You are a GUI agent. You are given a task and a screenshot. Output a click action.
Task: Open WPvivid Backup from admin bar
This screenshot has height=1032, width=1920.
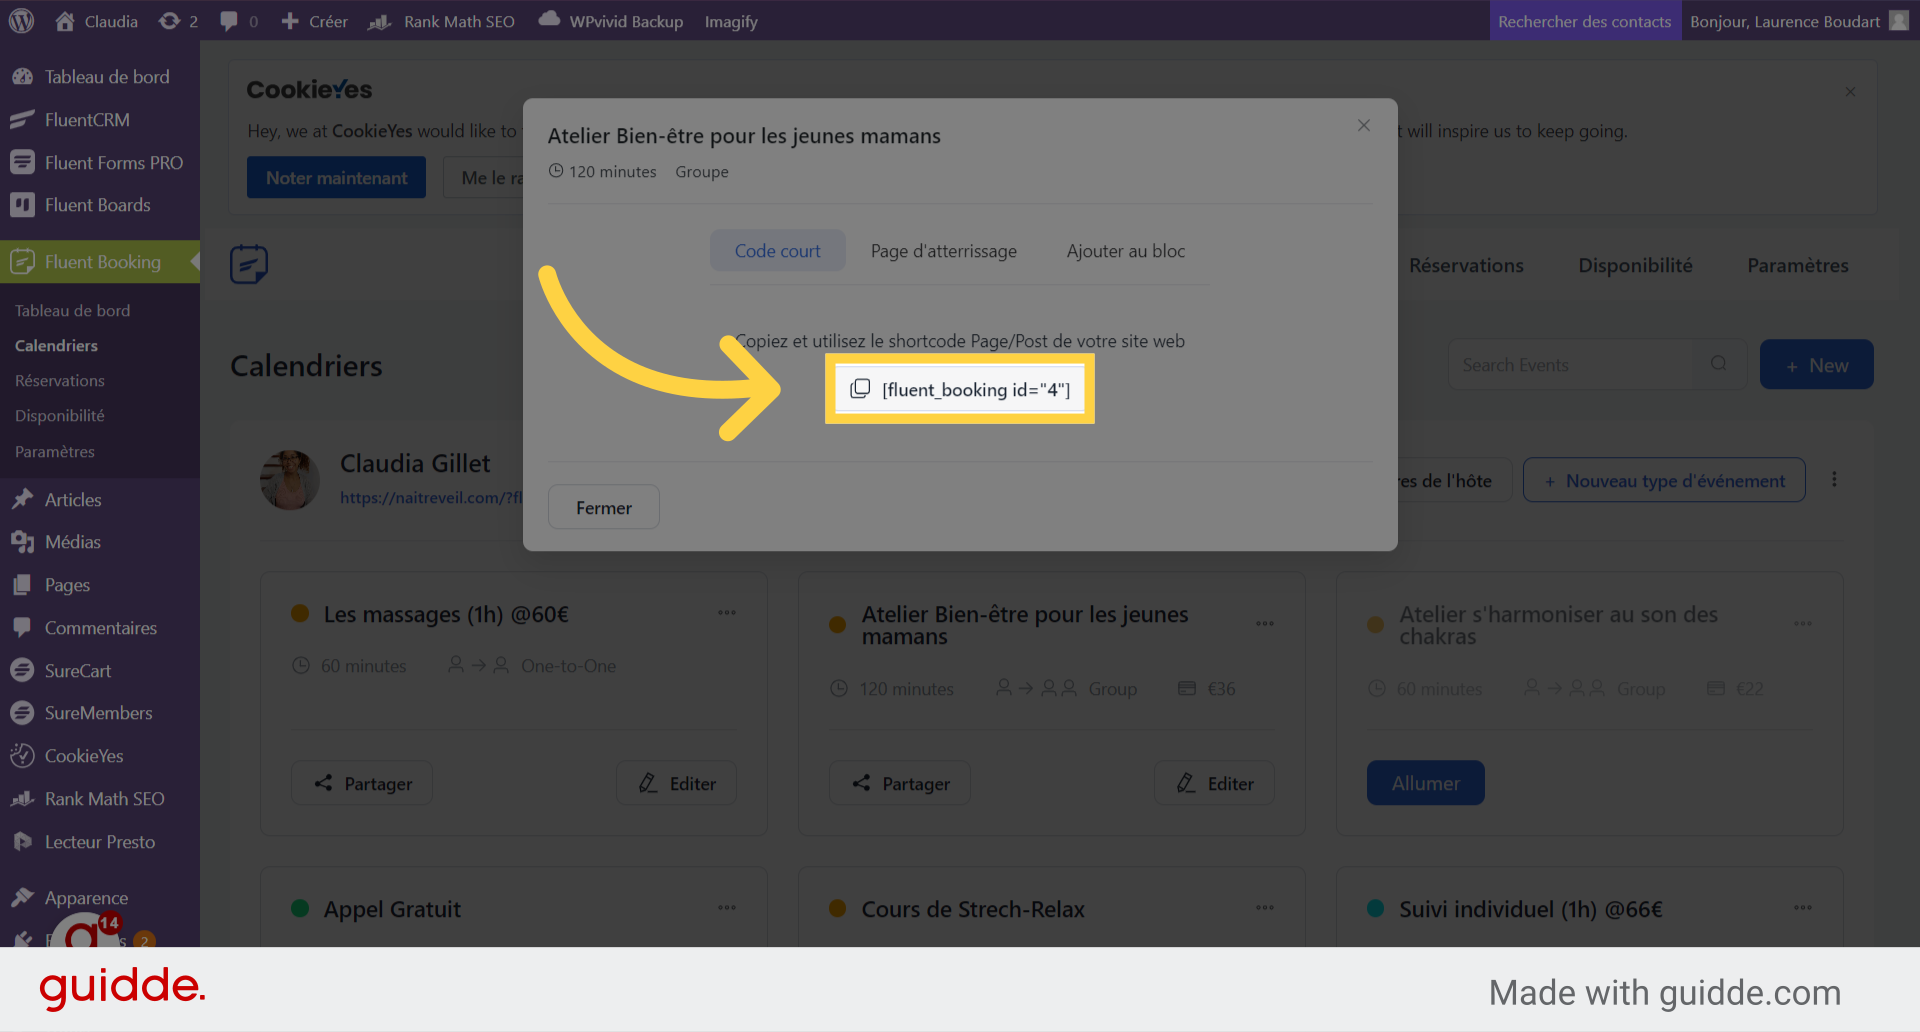tap(611, 21)
